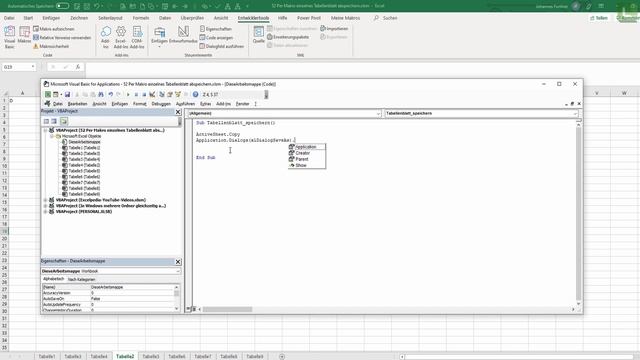The width and height of the screenshot is (640, 360).
Task: Click View Object icon in Project pane
Action: click(54, 121)
